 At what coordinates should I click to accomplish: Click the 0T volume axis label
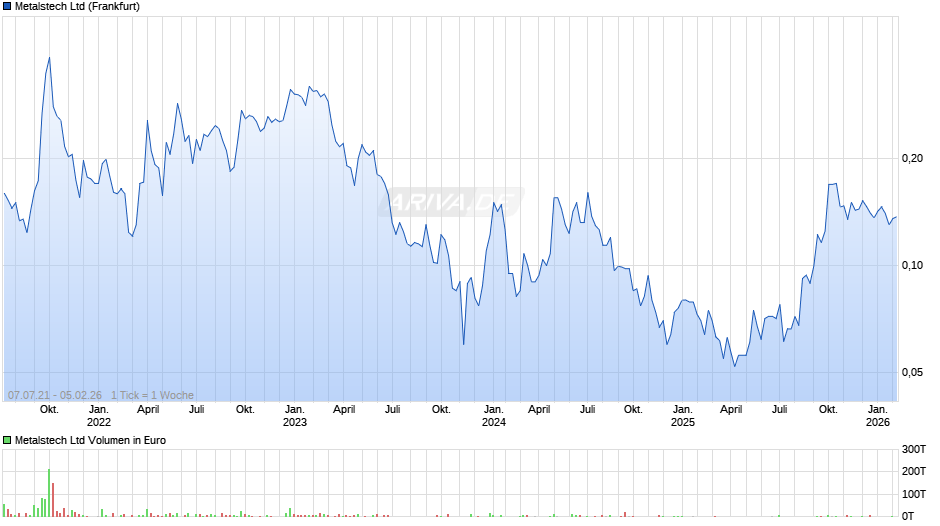click(908, 516)
